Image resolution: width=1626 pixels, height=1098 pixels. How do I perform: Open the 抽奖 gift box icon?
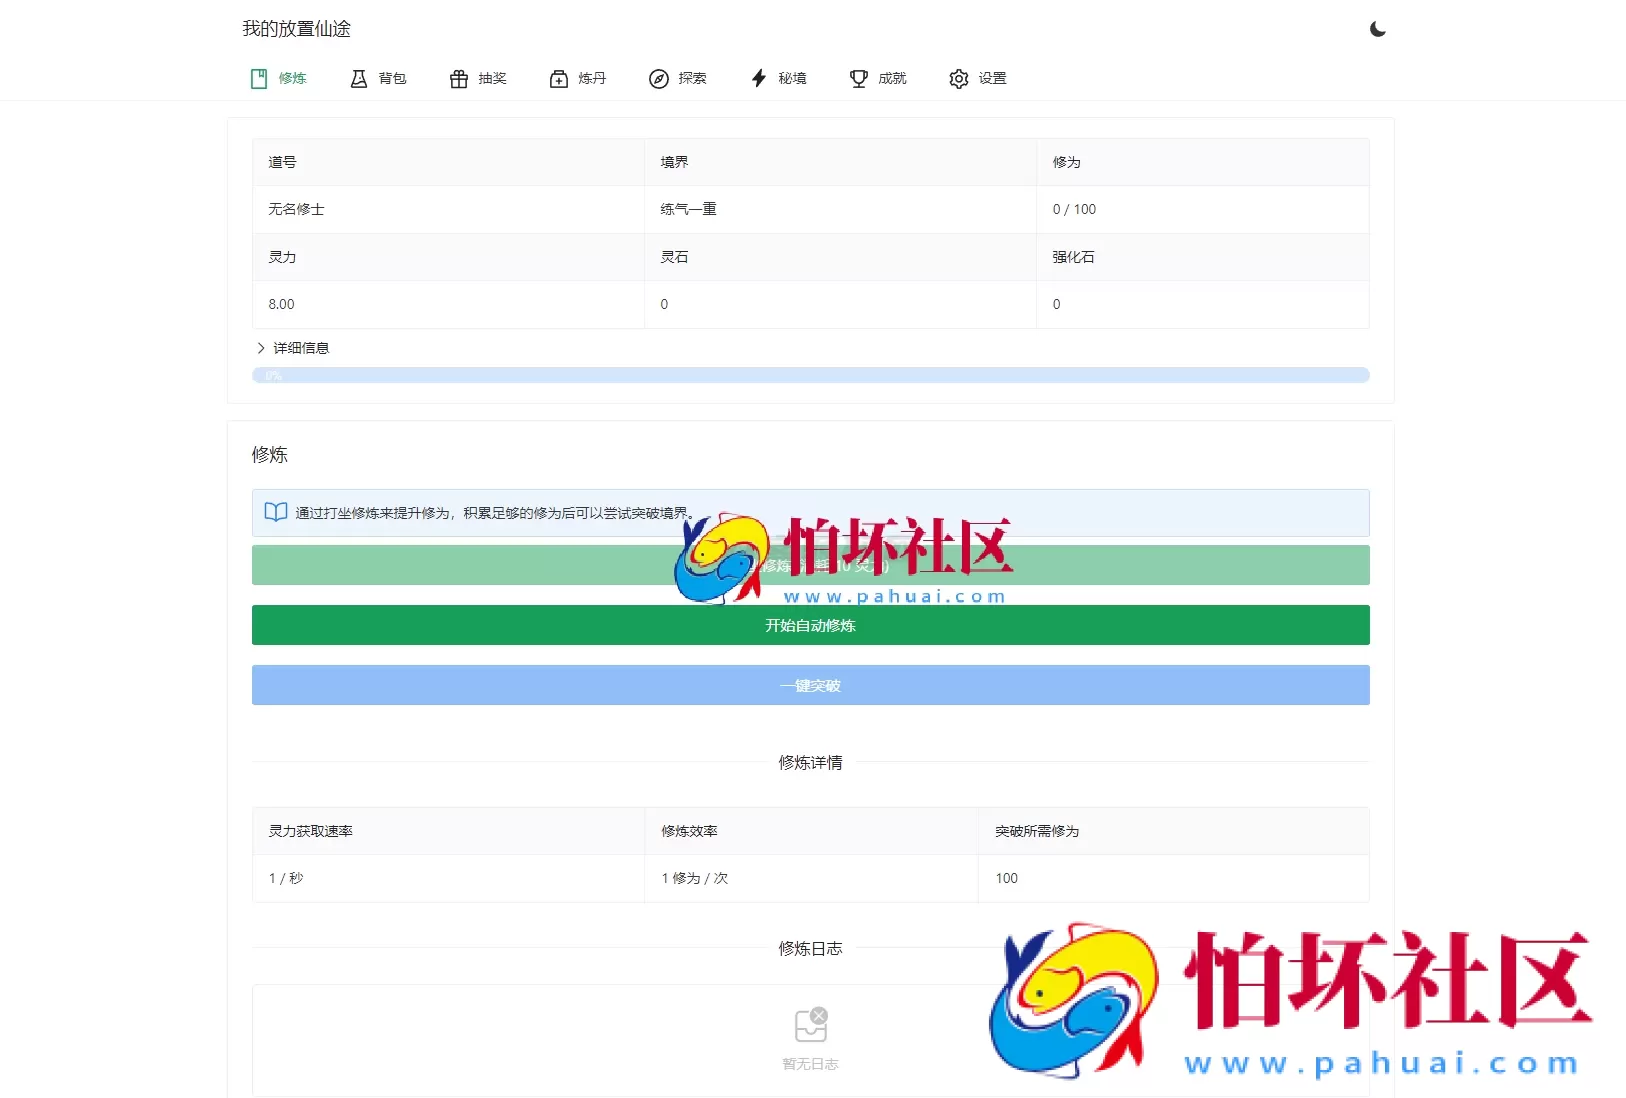click(x=458, y=78)
